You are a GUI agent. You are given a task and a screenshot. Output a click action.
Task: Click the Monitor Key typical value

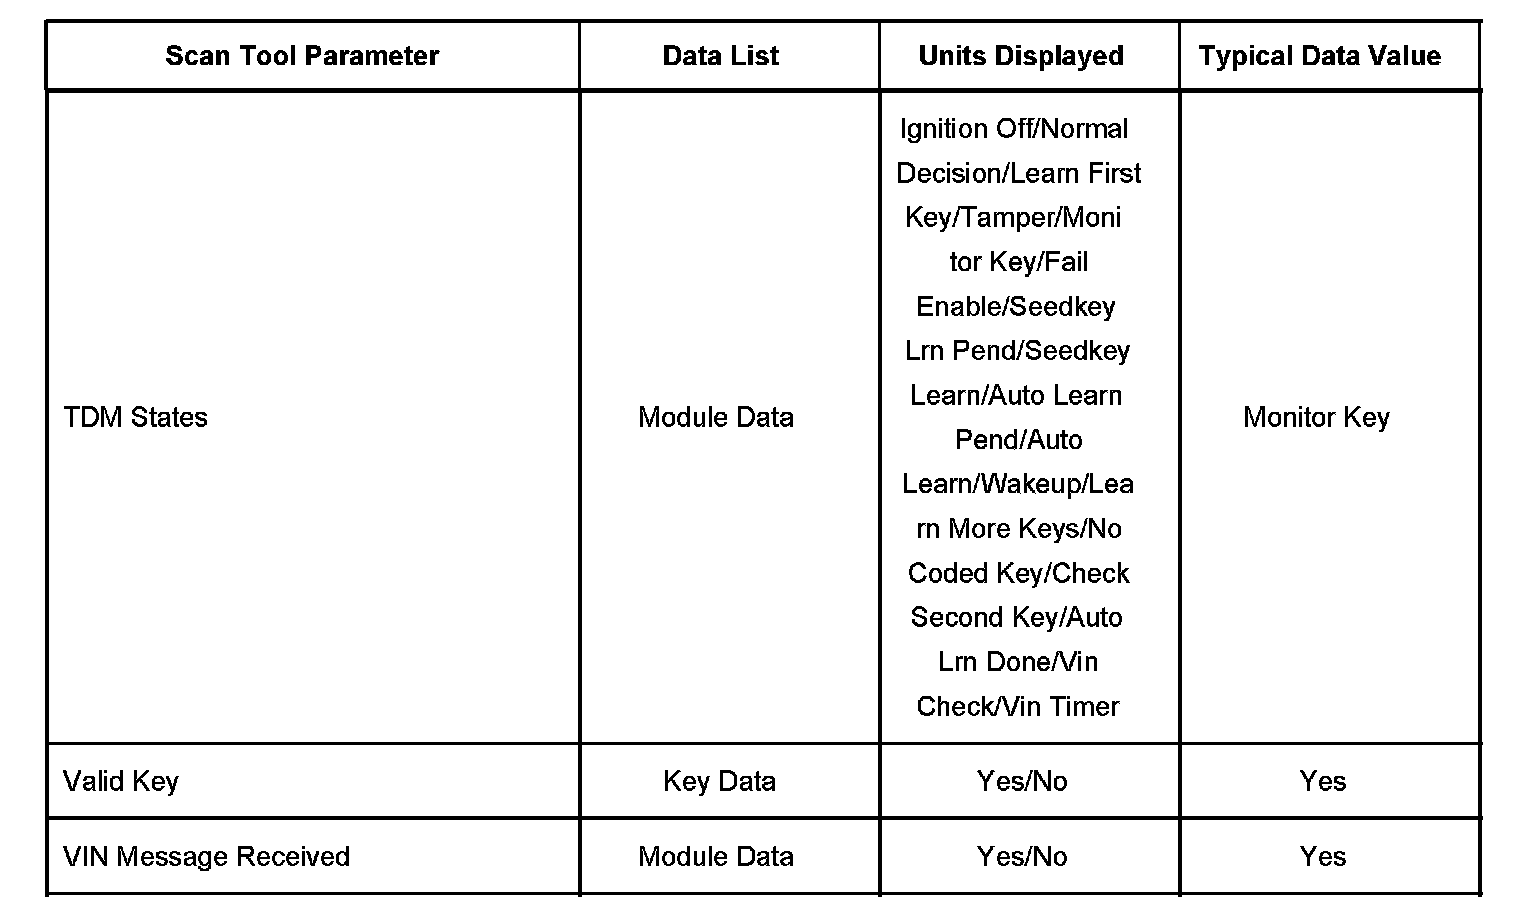1316,417
